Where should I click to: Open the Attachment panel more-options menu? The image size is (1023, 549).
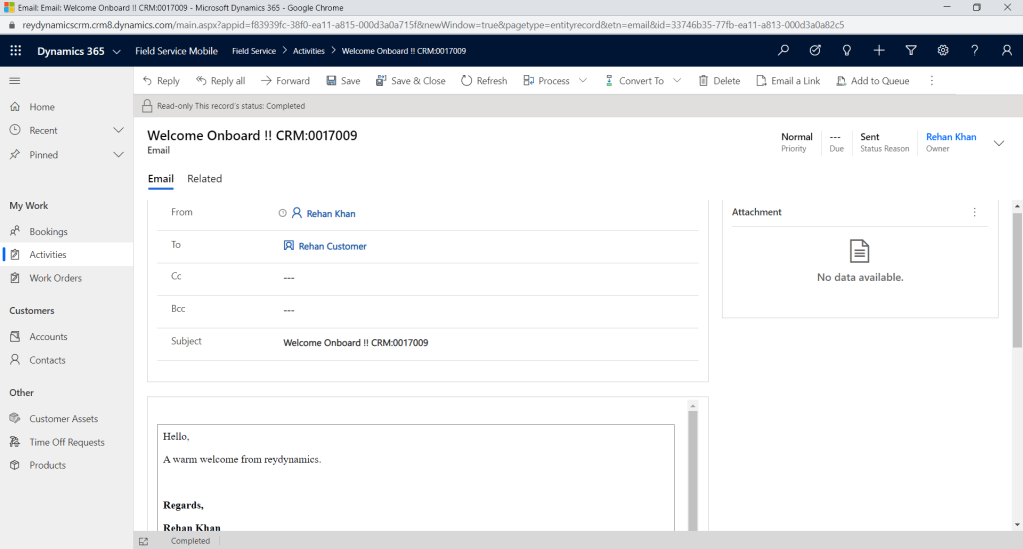[x=975, y=212]
